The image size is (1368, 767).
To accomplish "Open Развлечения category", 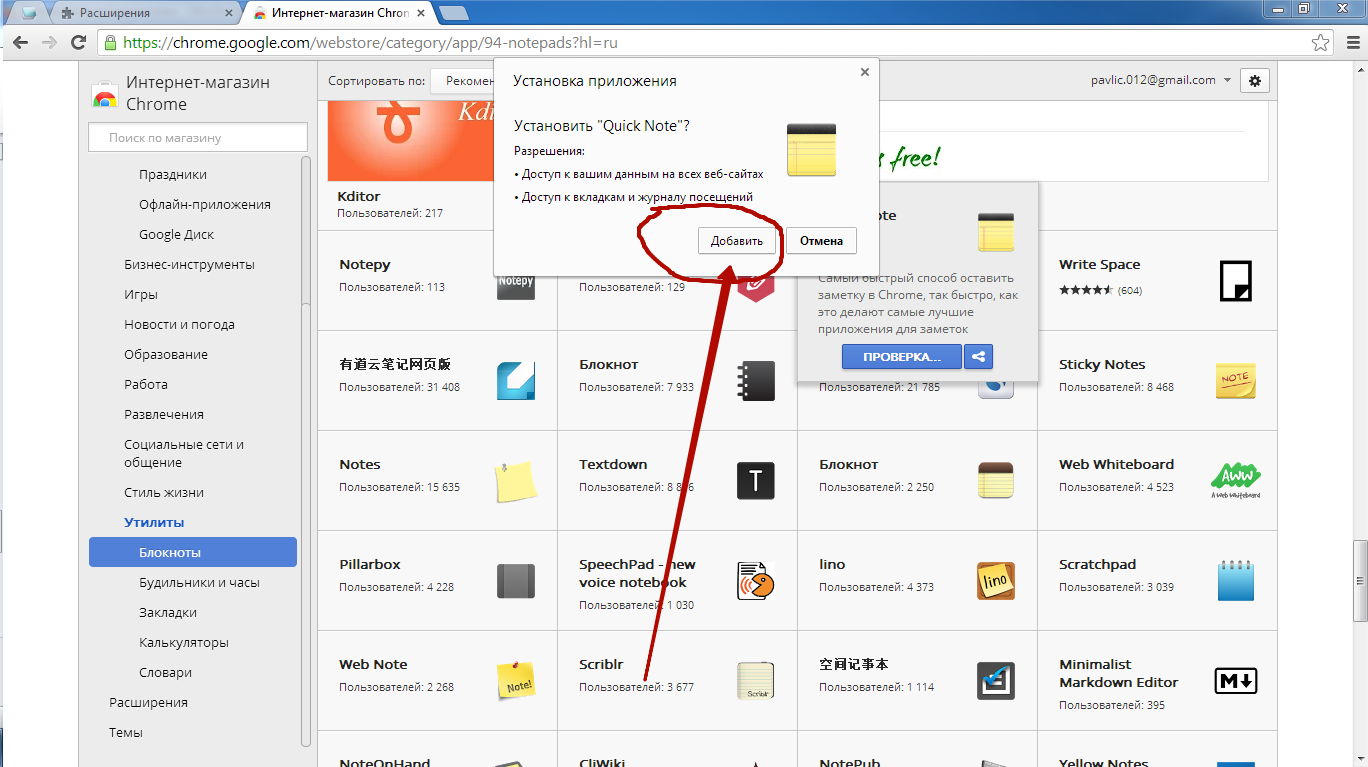I will (x=164, y=414).
